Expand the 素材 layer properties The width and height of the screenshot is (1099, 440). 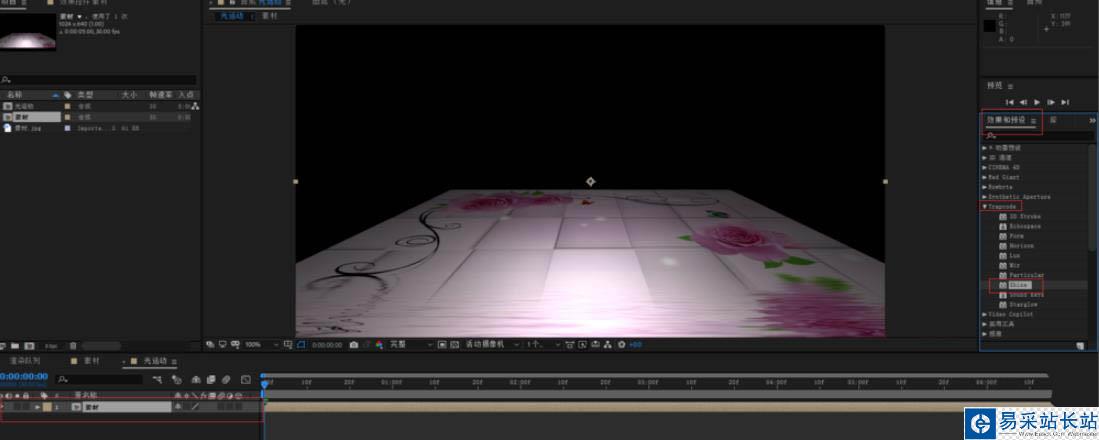(37, 406)
